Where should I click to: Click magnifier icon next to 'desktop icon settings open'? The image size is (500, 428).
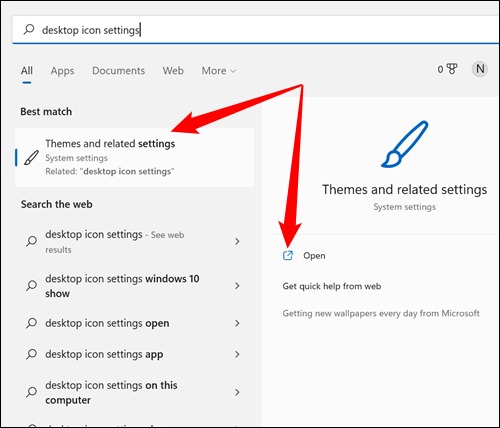[31, 323]
